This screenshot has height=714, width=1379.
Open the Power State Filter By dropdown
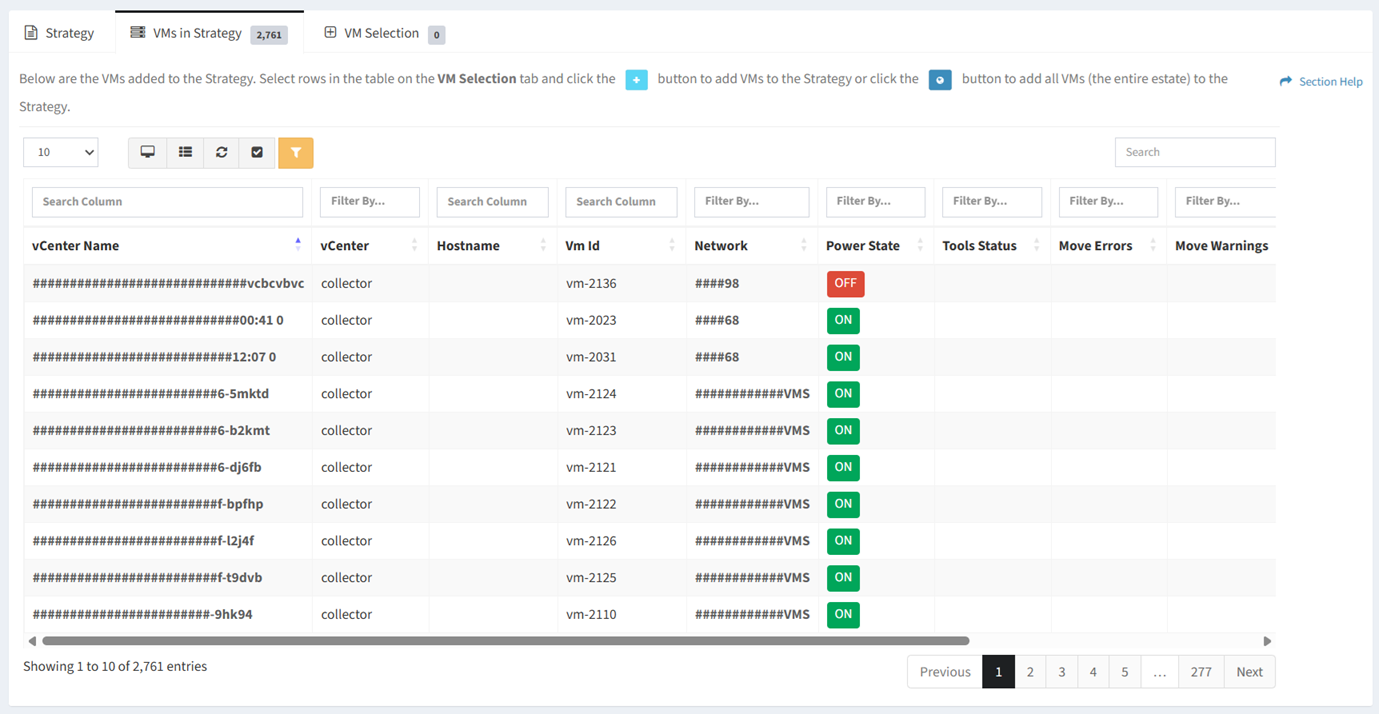click(876, 201)
